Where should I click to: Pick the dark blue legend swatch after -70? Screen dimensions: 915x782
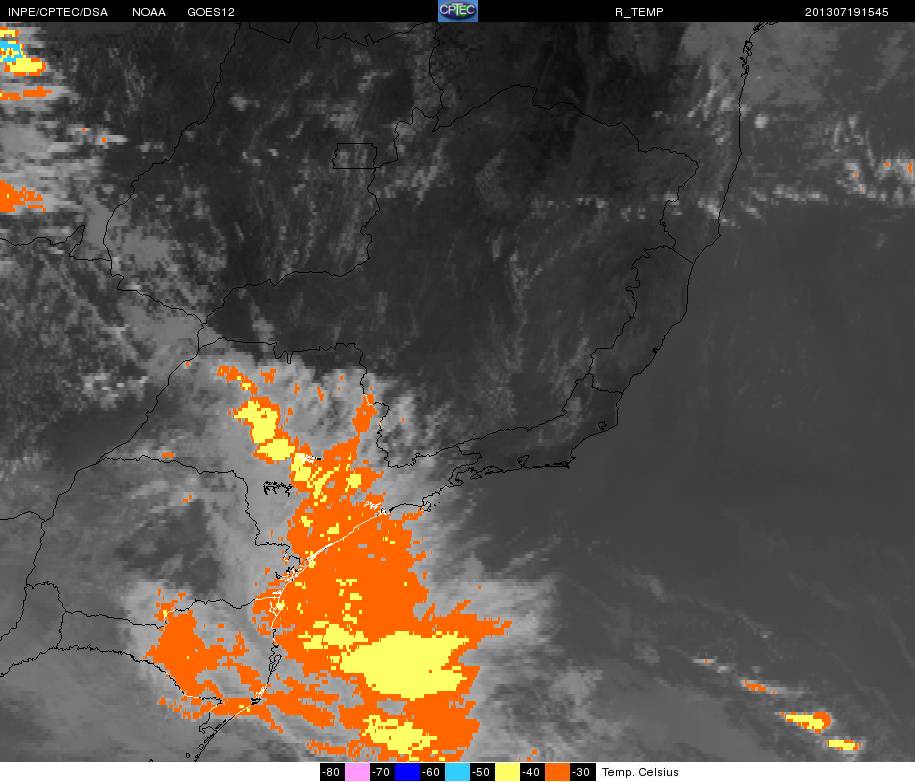(407, 772)
